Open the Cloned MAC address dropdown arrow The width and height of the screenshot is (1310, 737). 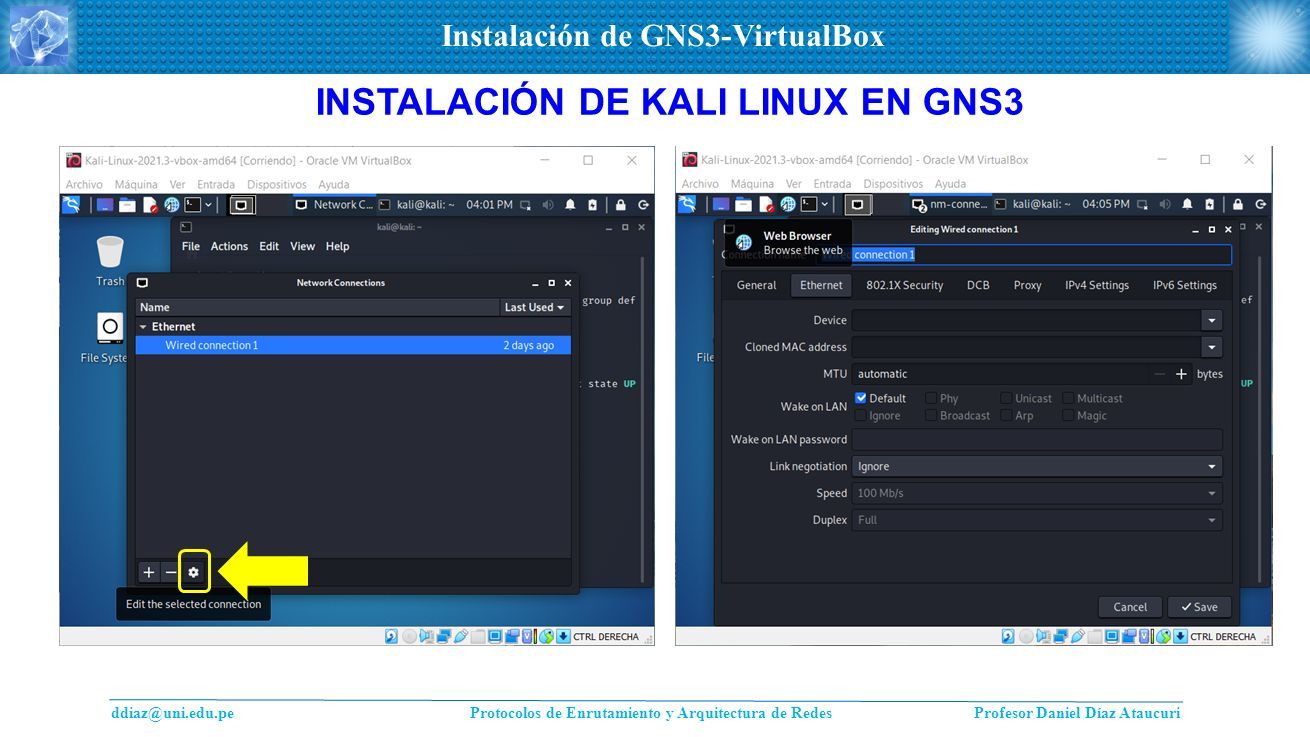[1212, 347]
